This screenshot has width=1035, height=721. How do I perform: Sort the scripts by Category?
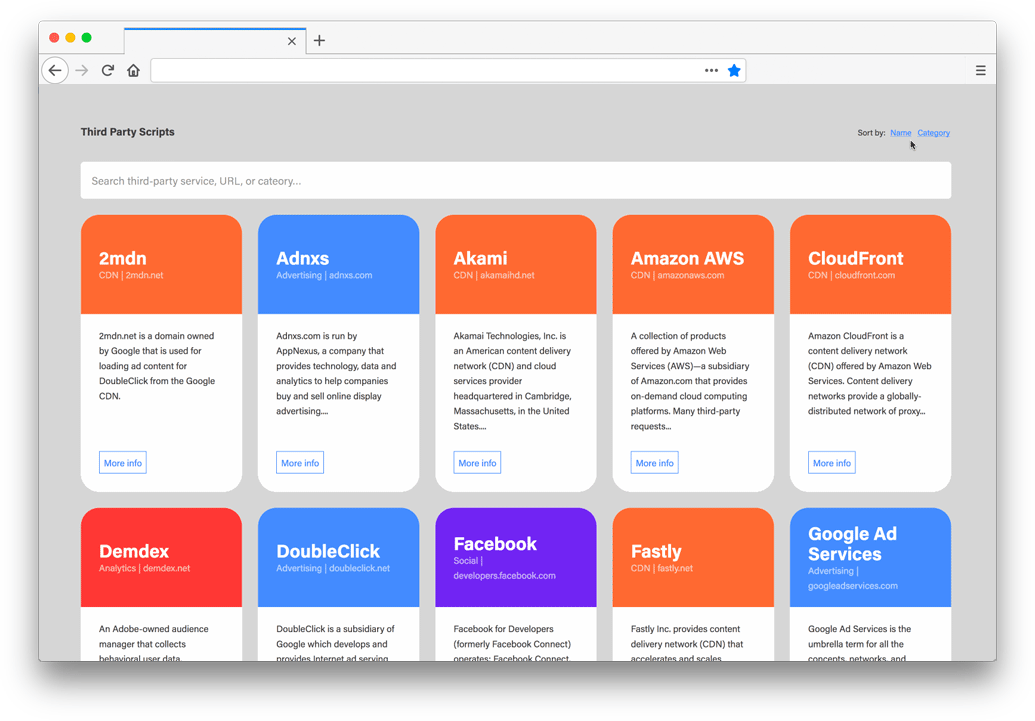(x=933, y=133)
